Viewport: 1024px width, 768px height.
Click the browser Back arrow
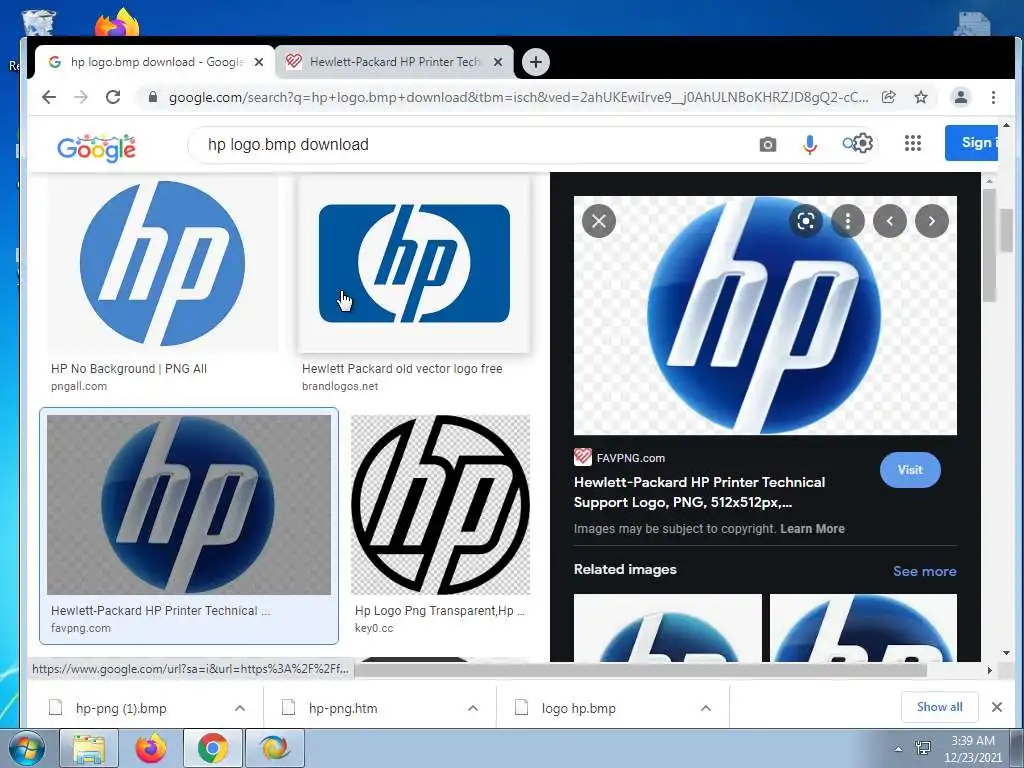click(49, 97)
